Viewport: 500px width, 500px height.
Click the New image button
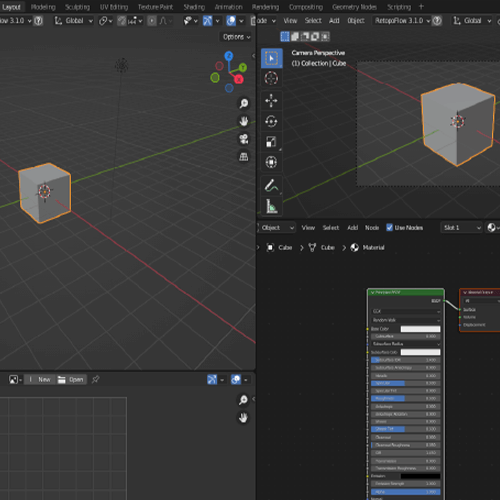coord(40,379)
